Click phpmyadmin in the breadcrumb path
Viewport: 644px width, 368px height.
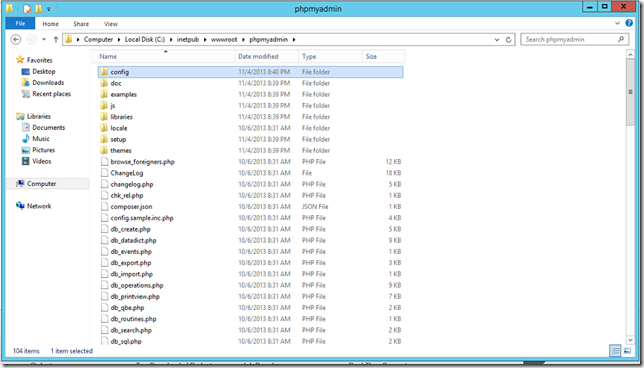point(268,39)
